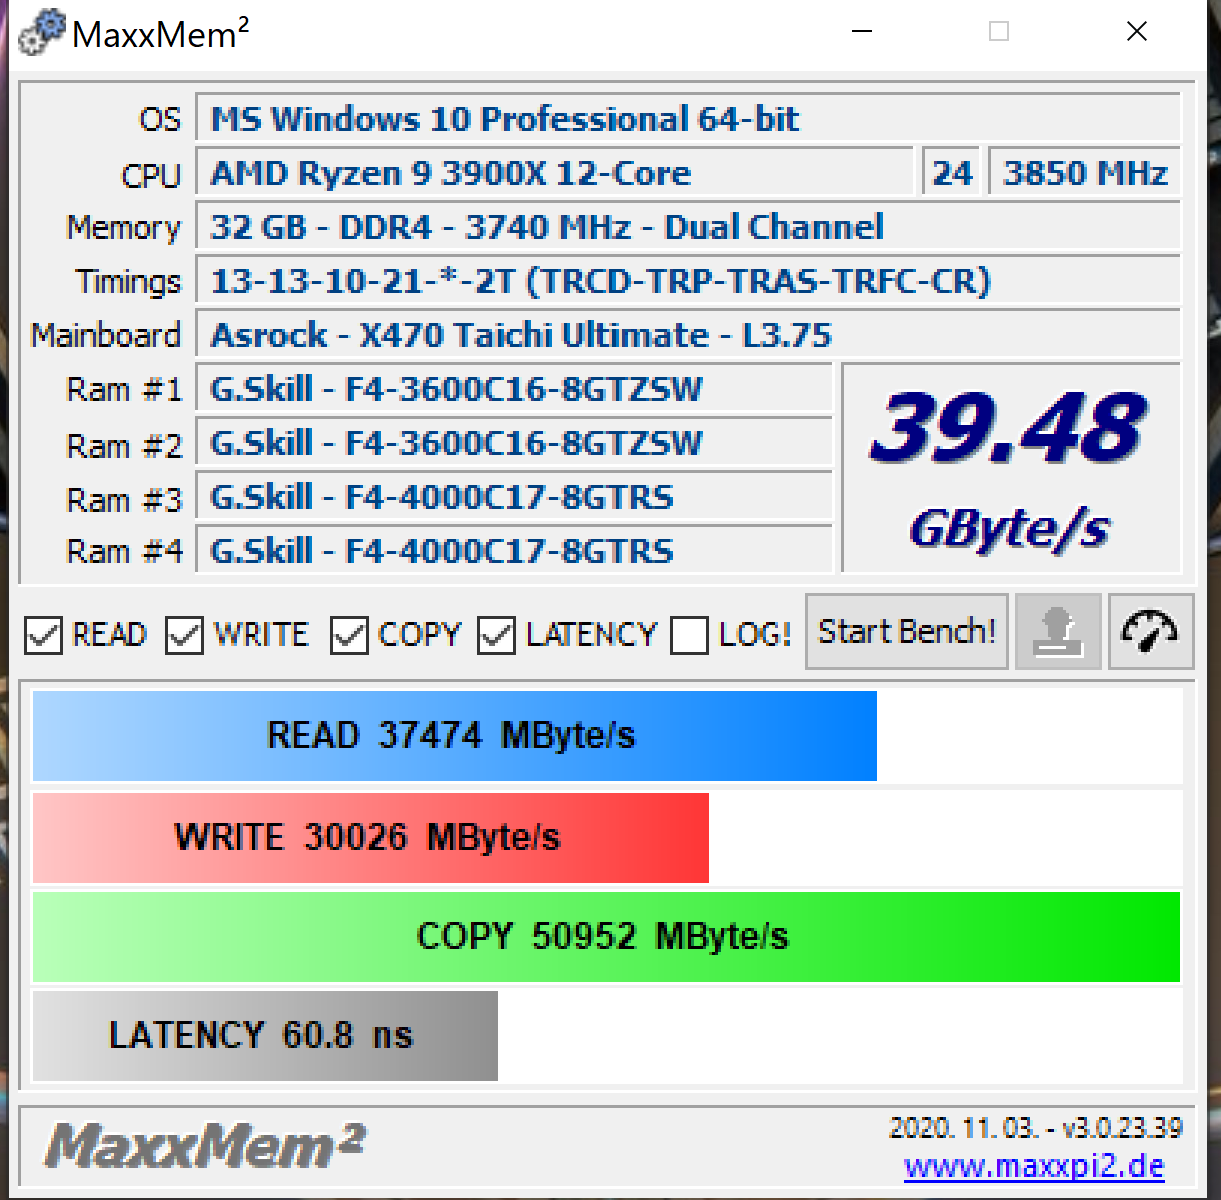1221x1200 pixels.
Task: Click Ram #1 field F4-3600C16-8GTZSW
Action: (x=514, y=389)
